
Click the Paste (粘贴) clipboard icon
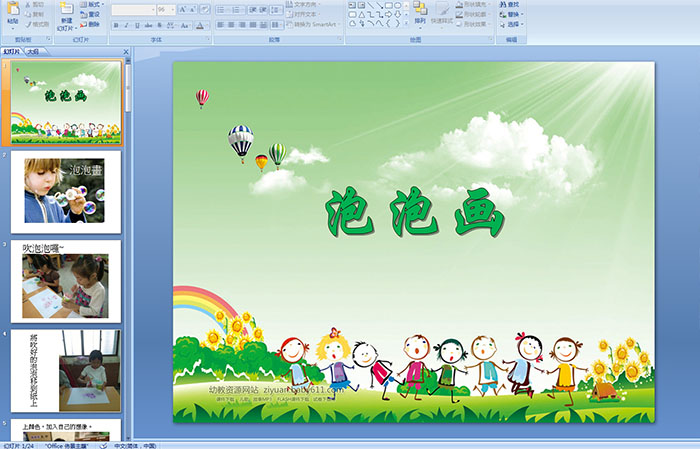13,8
